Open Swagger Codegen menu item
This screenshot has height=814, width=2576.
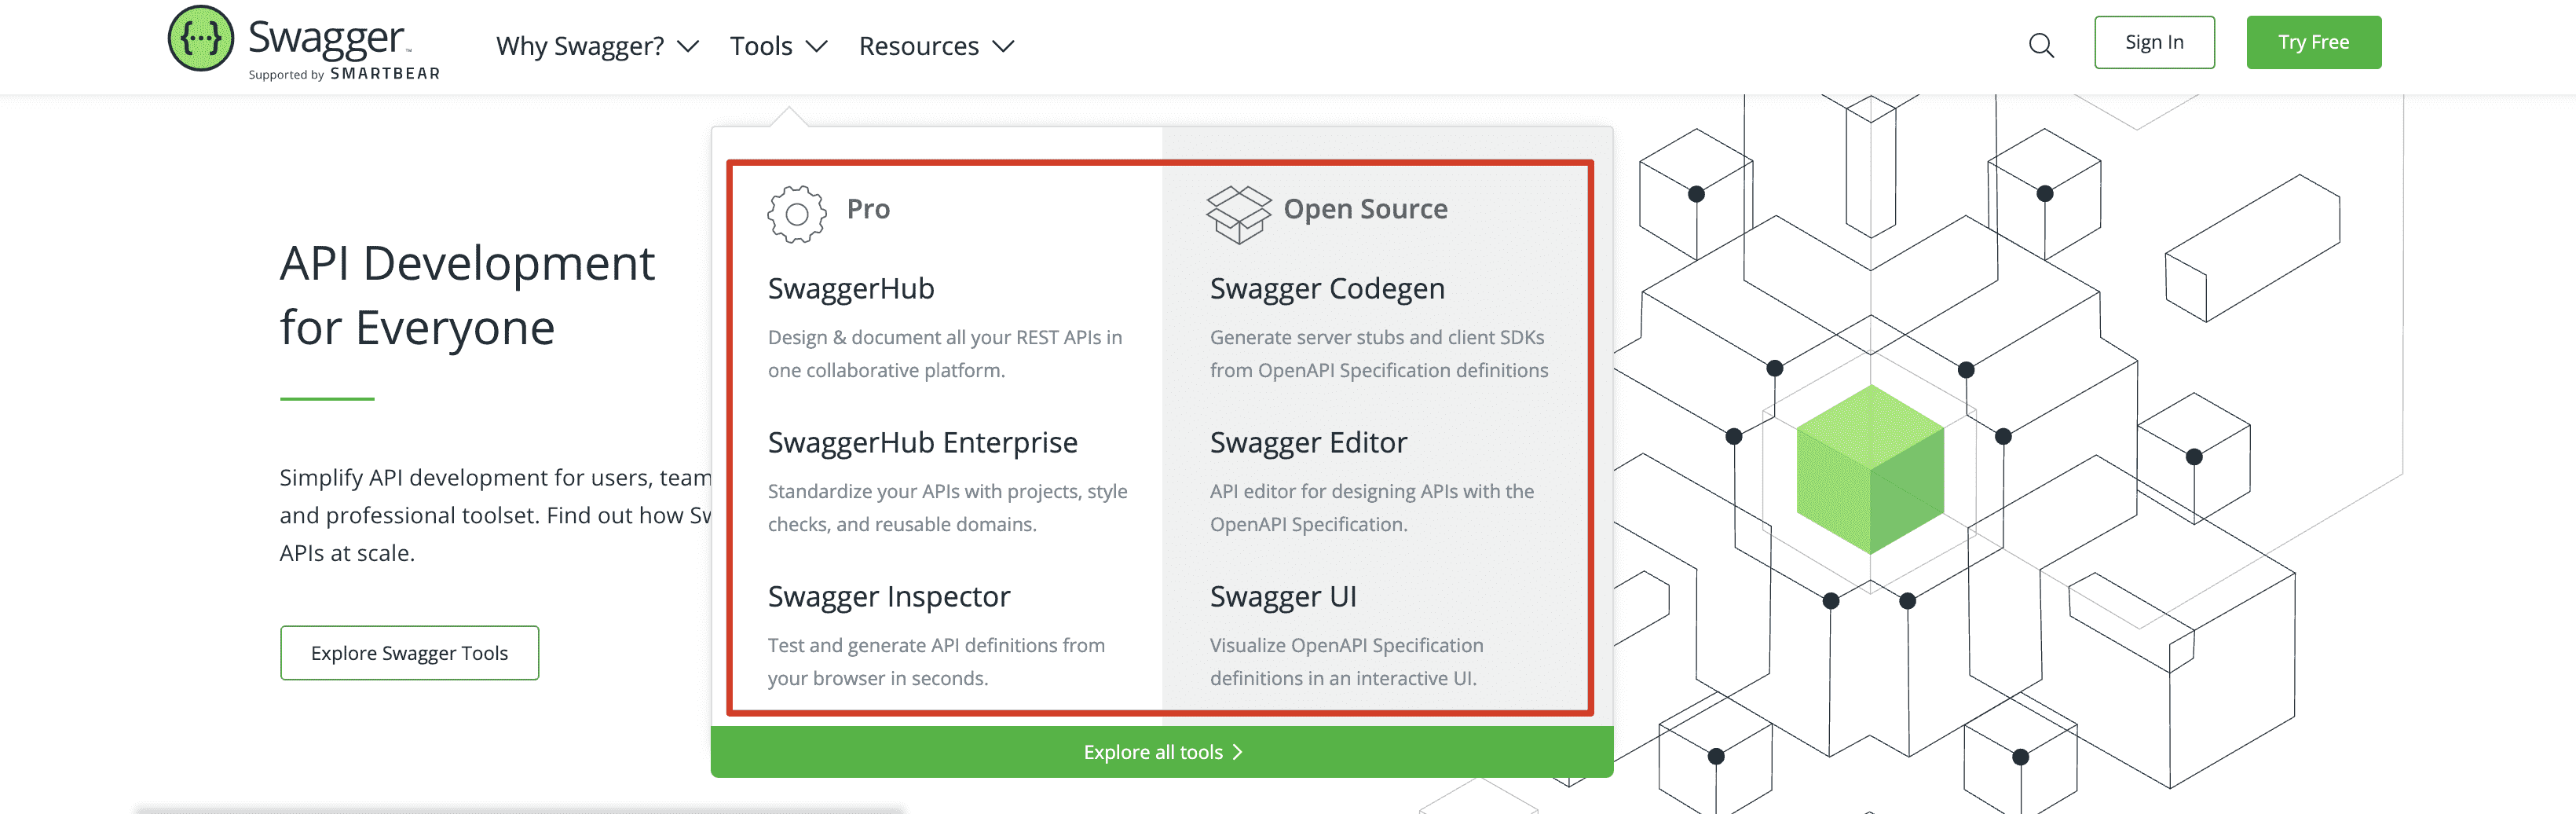pyautogui.click(x=1326, y=289)
